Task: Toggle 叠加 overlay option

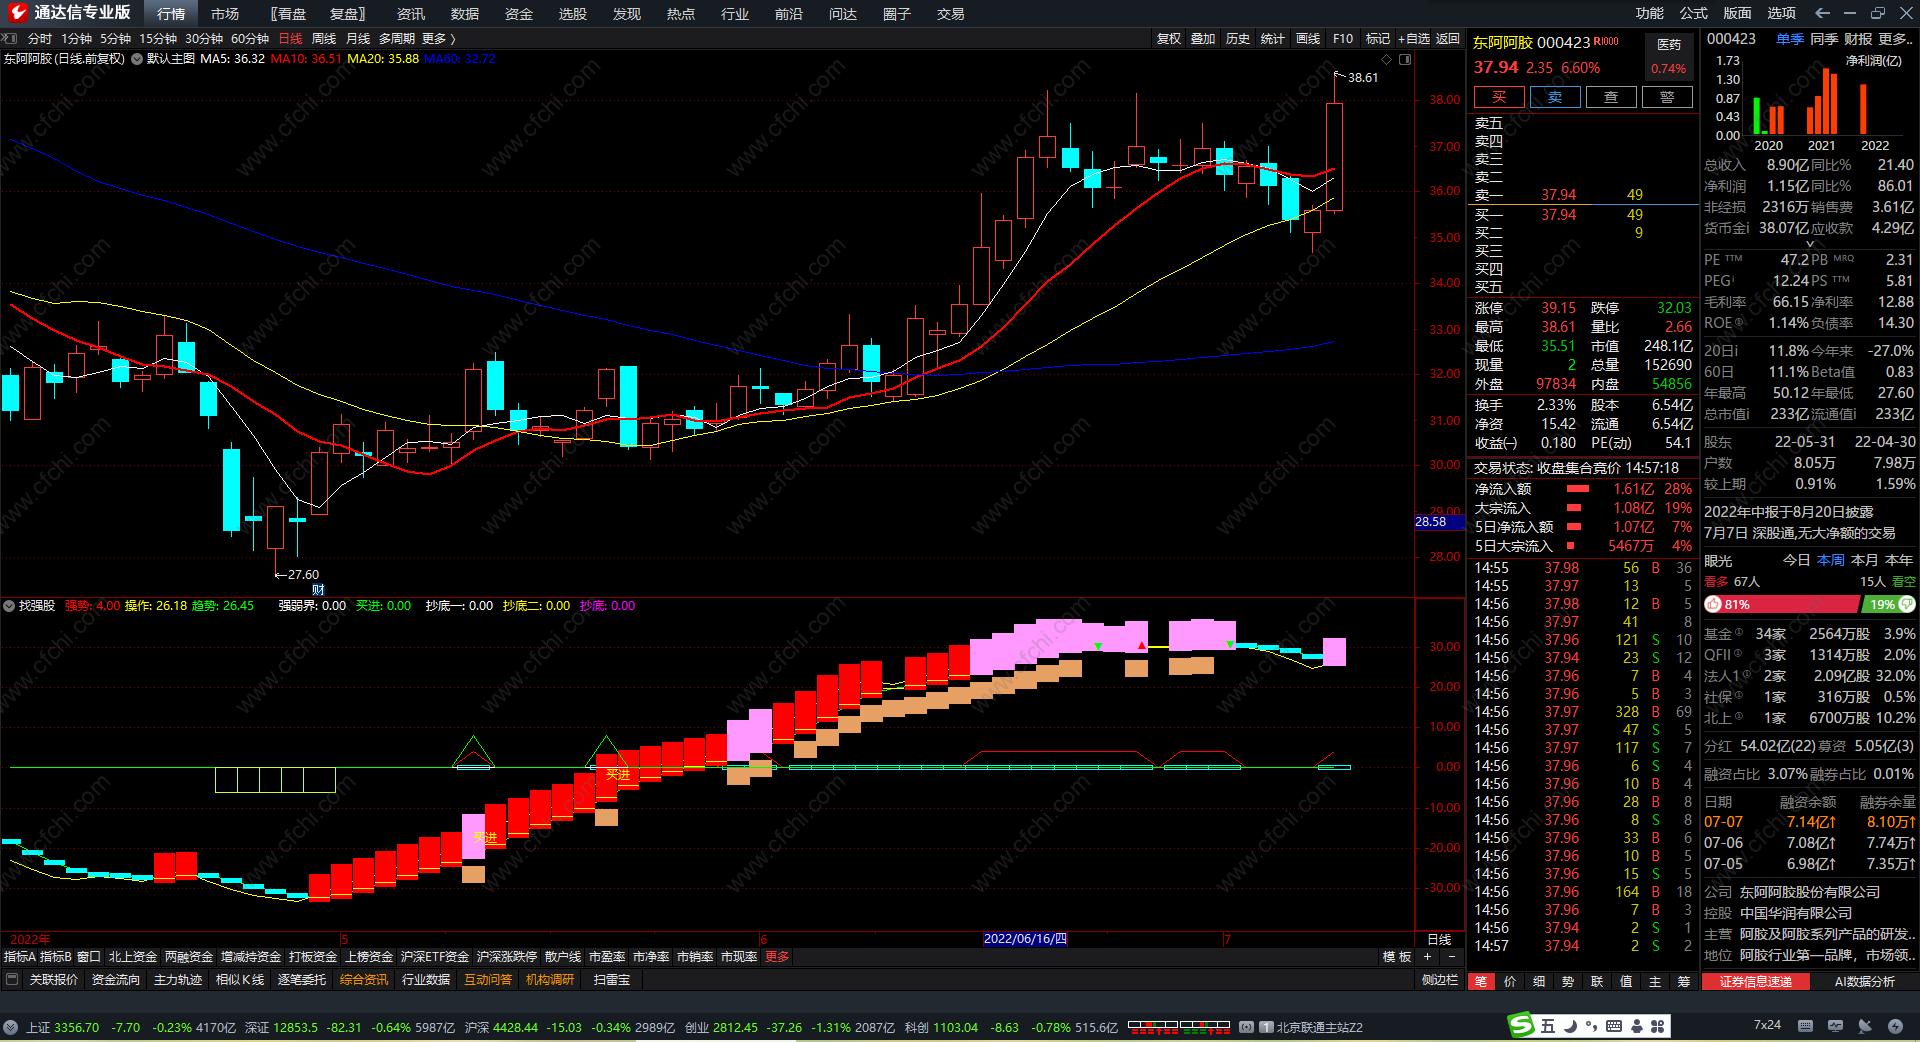Action: [x=1203, y=38]
